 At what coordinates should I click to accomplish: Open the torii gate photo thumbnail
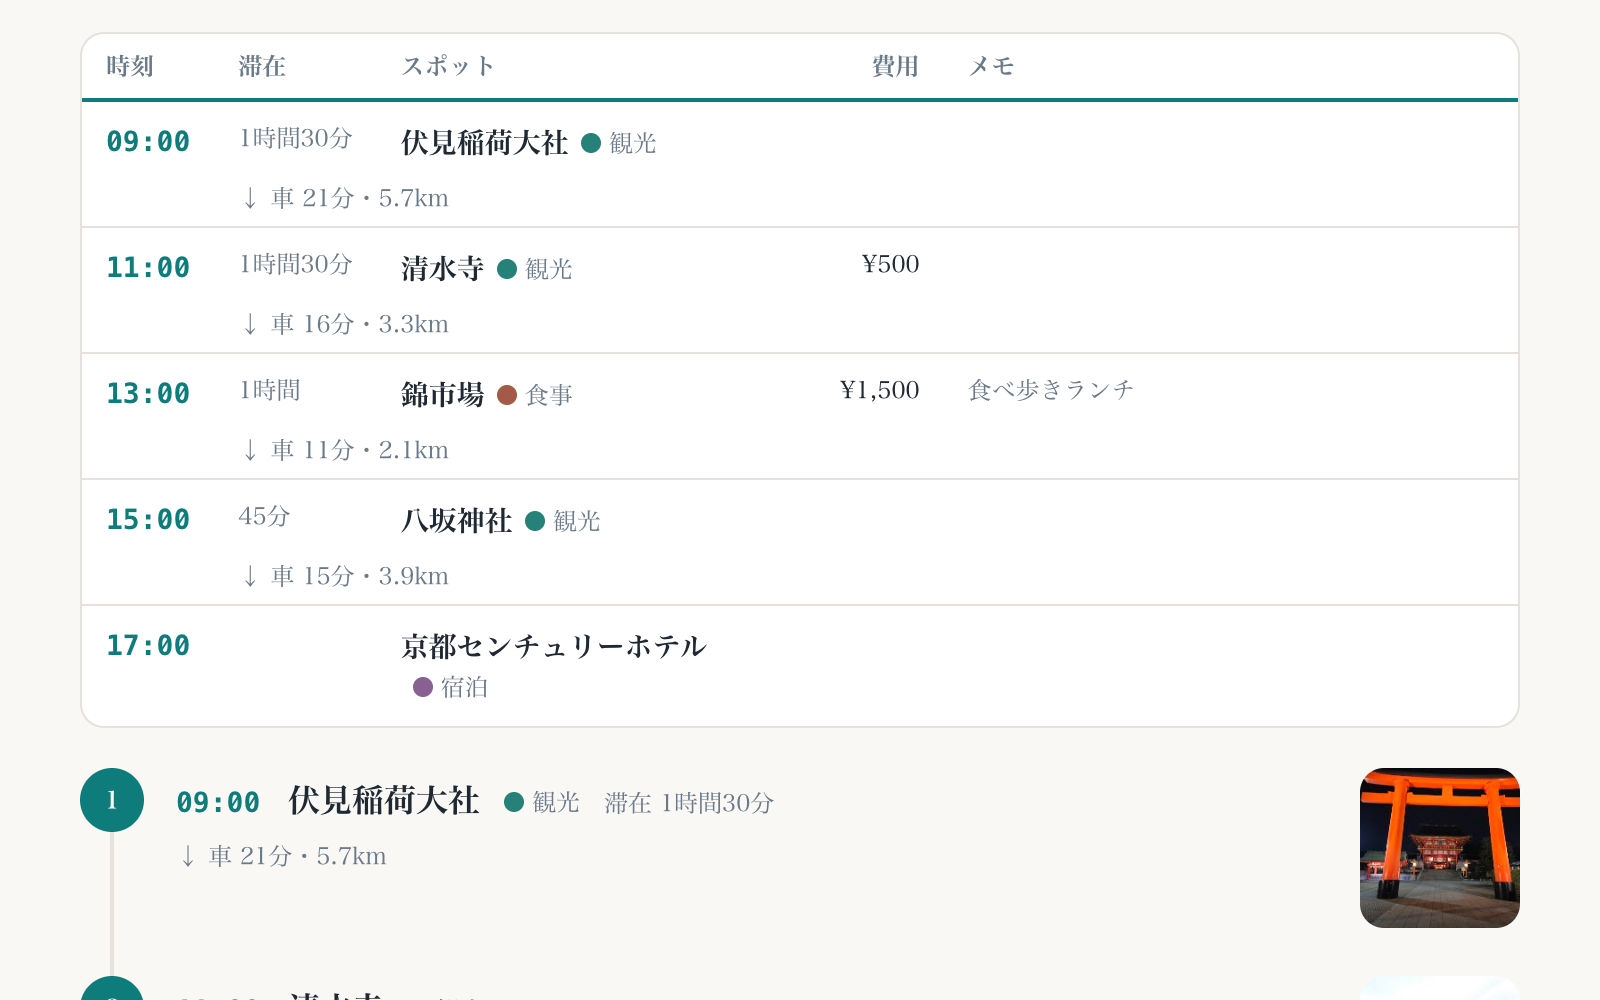click(1440, 848)
